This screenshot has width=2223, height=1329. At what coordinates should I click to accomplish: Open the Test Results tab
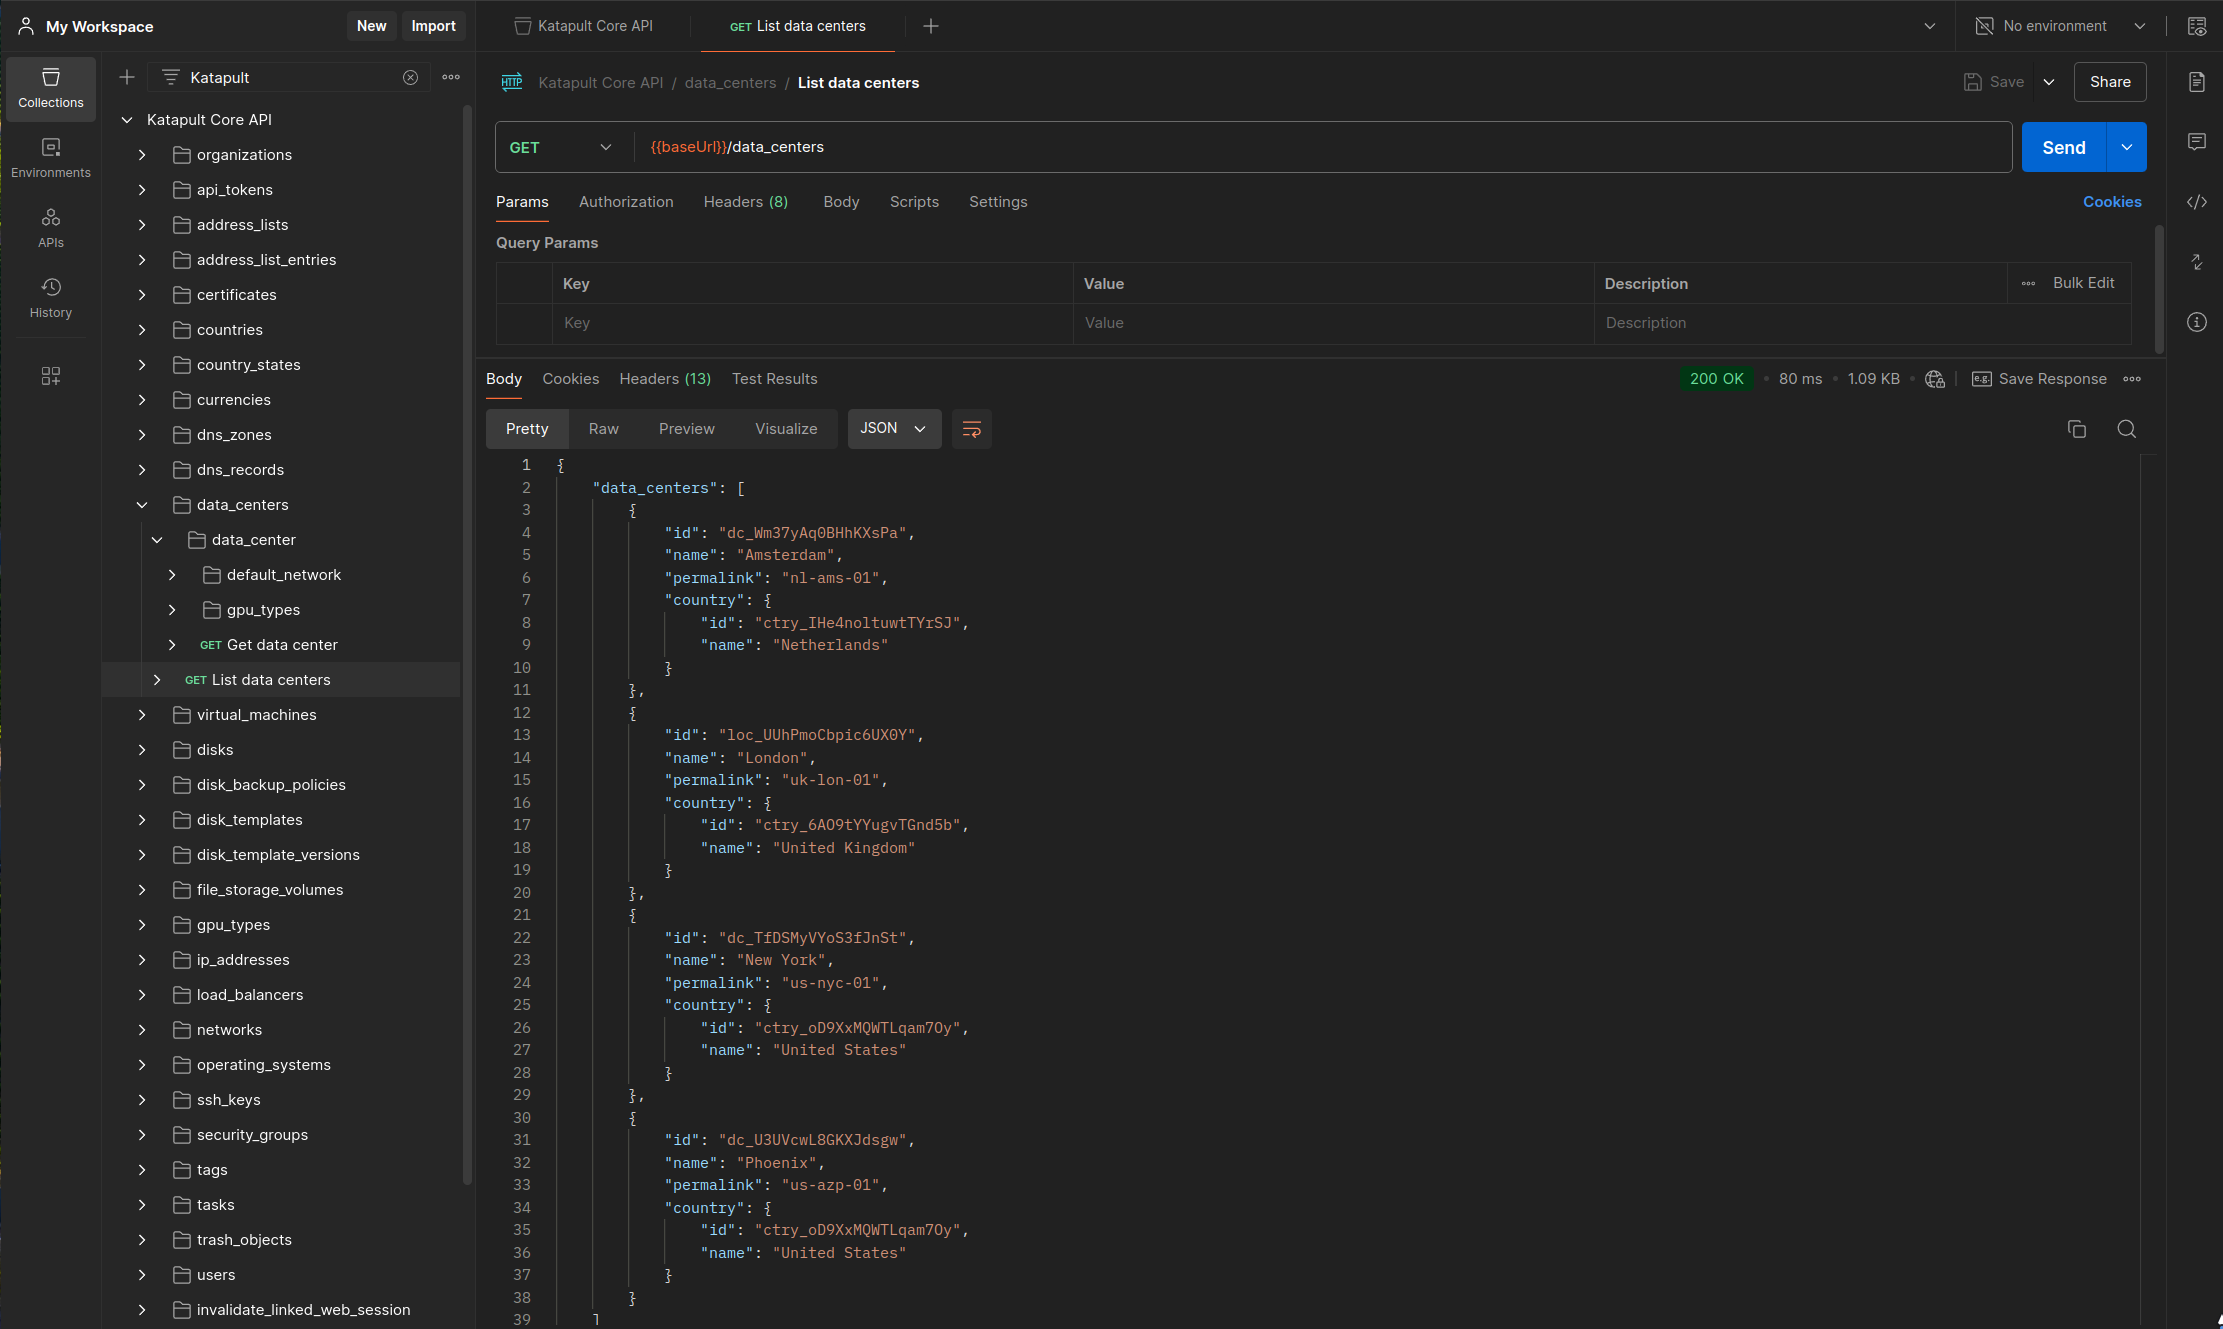[x=774, y=379]
